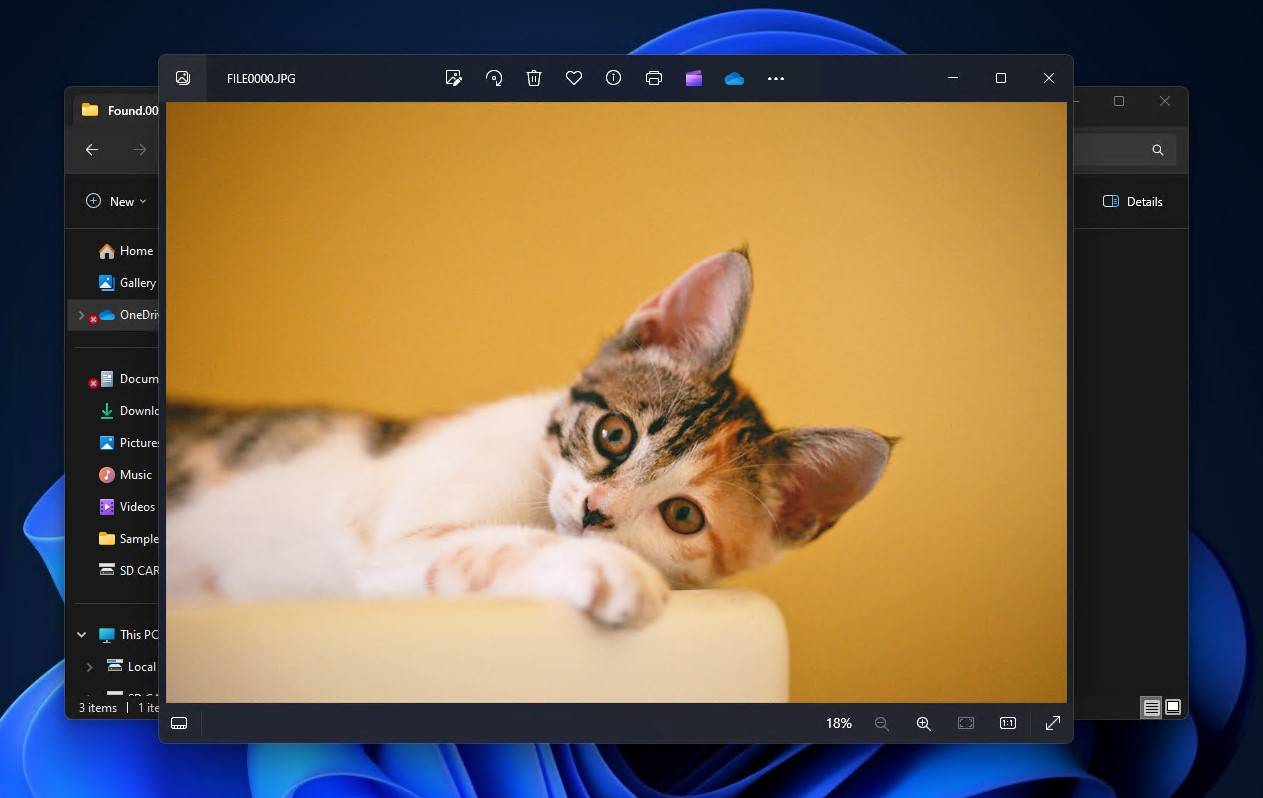Open the New dropdown in File Explorer

click(116, 201)
